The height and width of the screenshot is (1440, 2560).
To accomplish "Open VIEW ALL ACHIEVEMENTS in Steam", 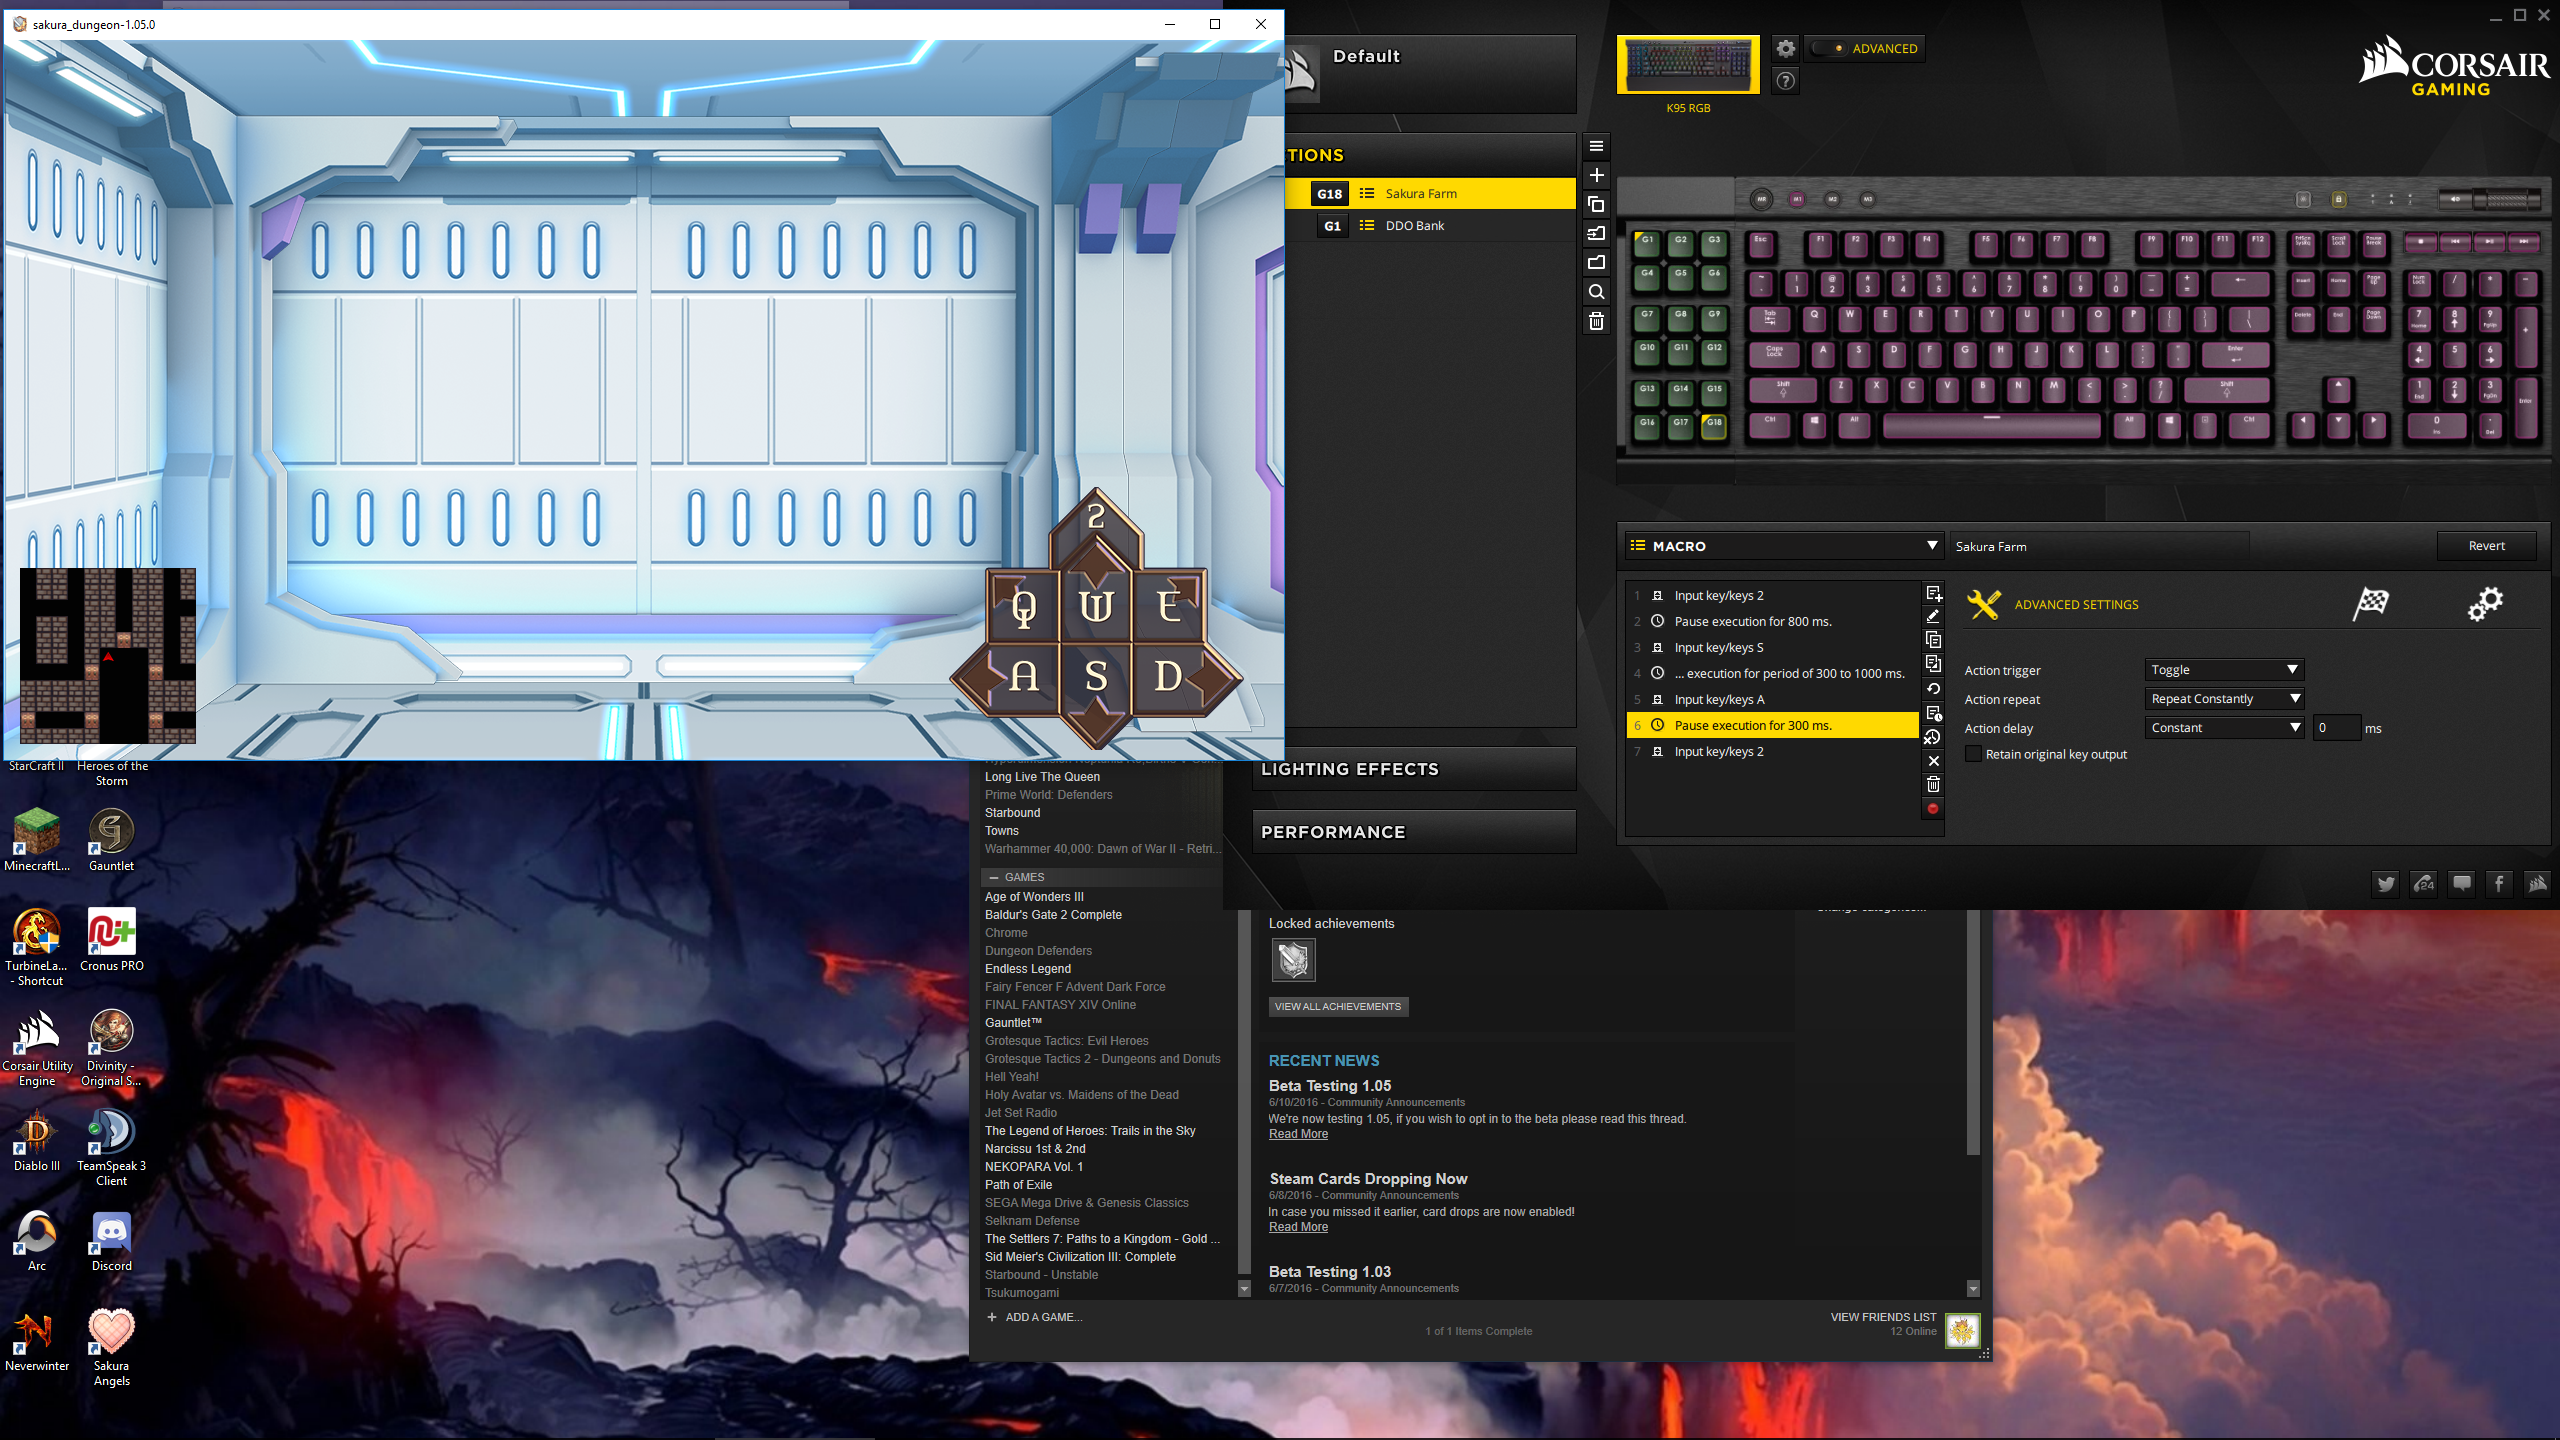I will pyautogui.click(x=1338, y=1006).
